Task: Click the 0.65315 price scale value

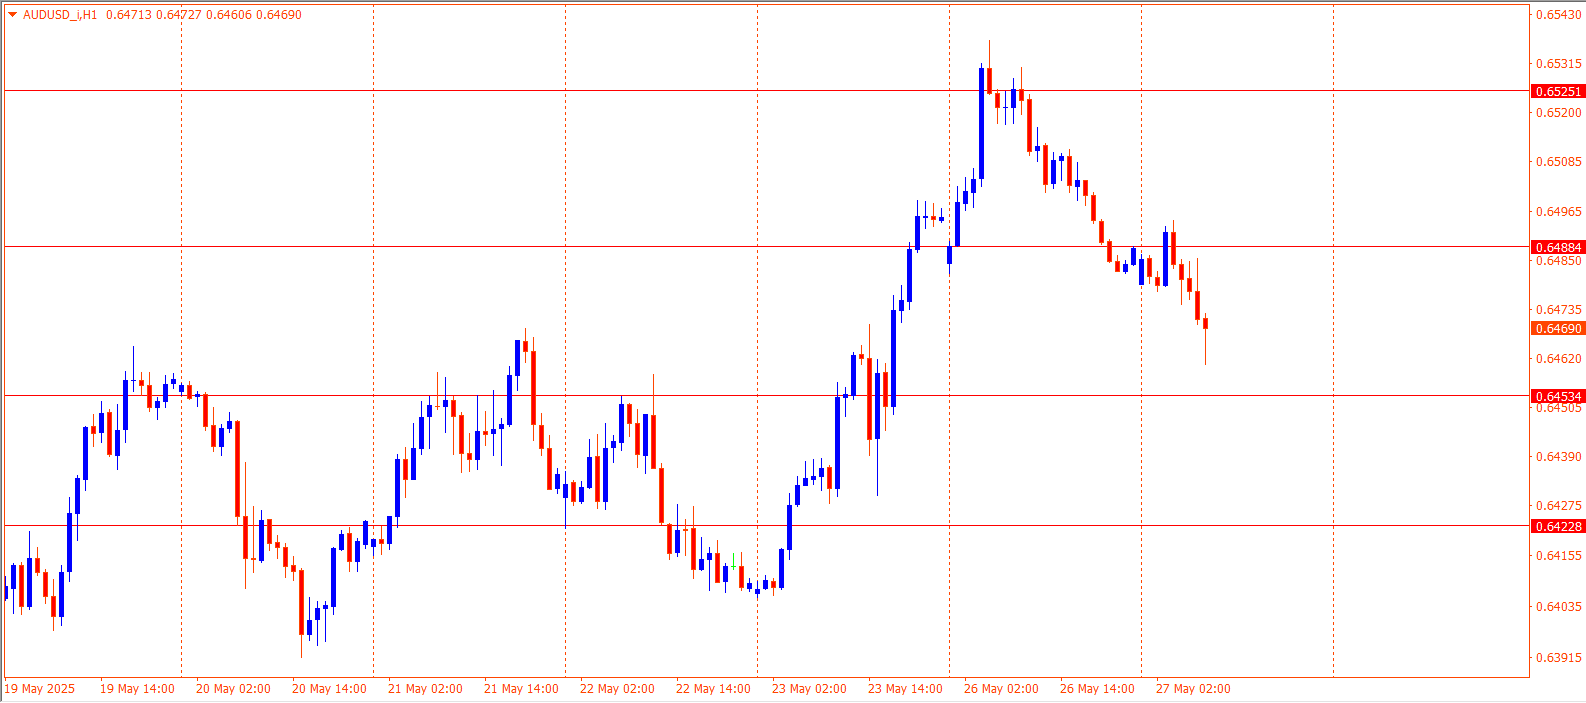Action: (1559, 64)
